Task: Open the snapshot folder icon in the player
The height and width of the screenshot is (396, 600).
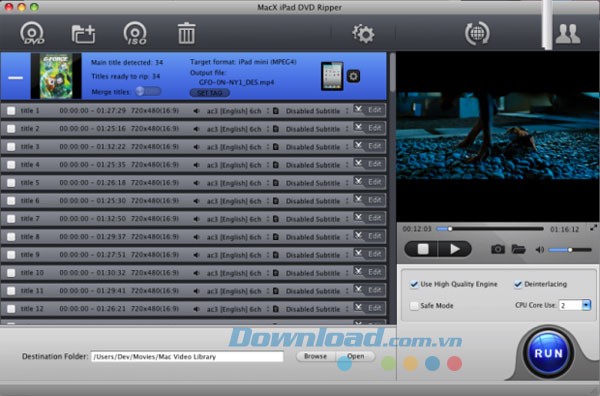Action: (x=518, y=249)
